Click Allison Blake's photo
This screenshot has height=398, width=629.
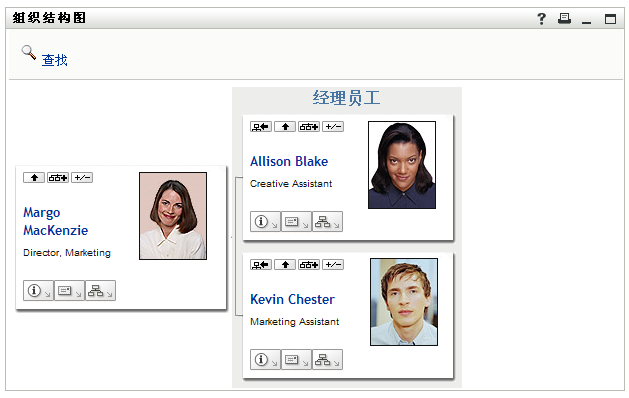pos(402,165)
